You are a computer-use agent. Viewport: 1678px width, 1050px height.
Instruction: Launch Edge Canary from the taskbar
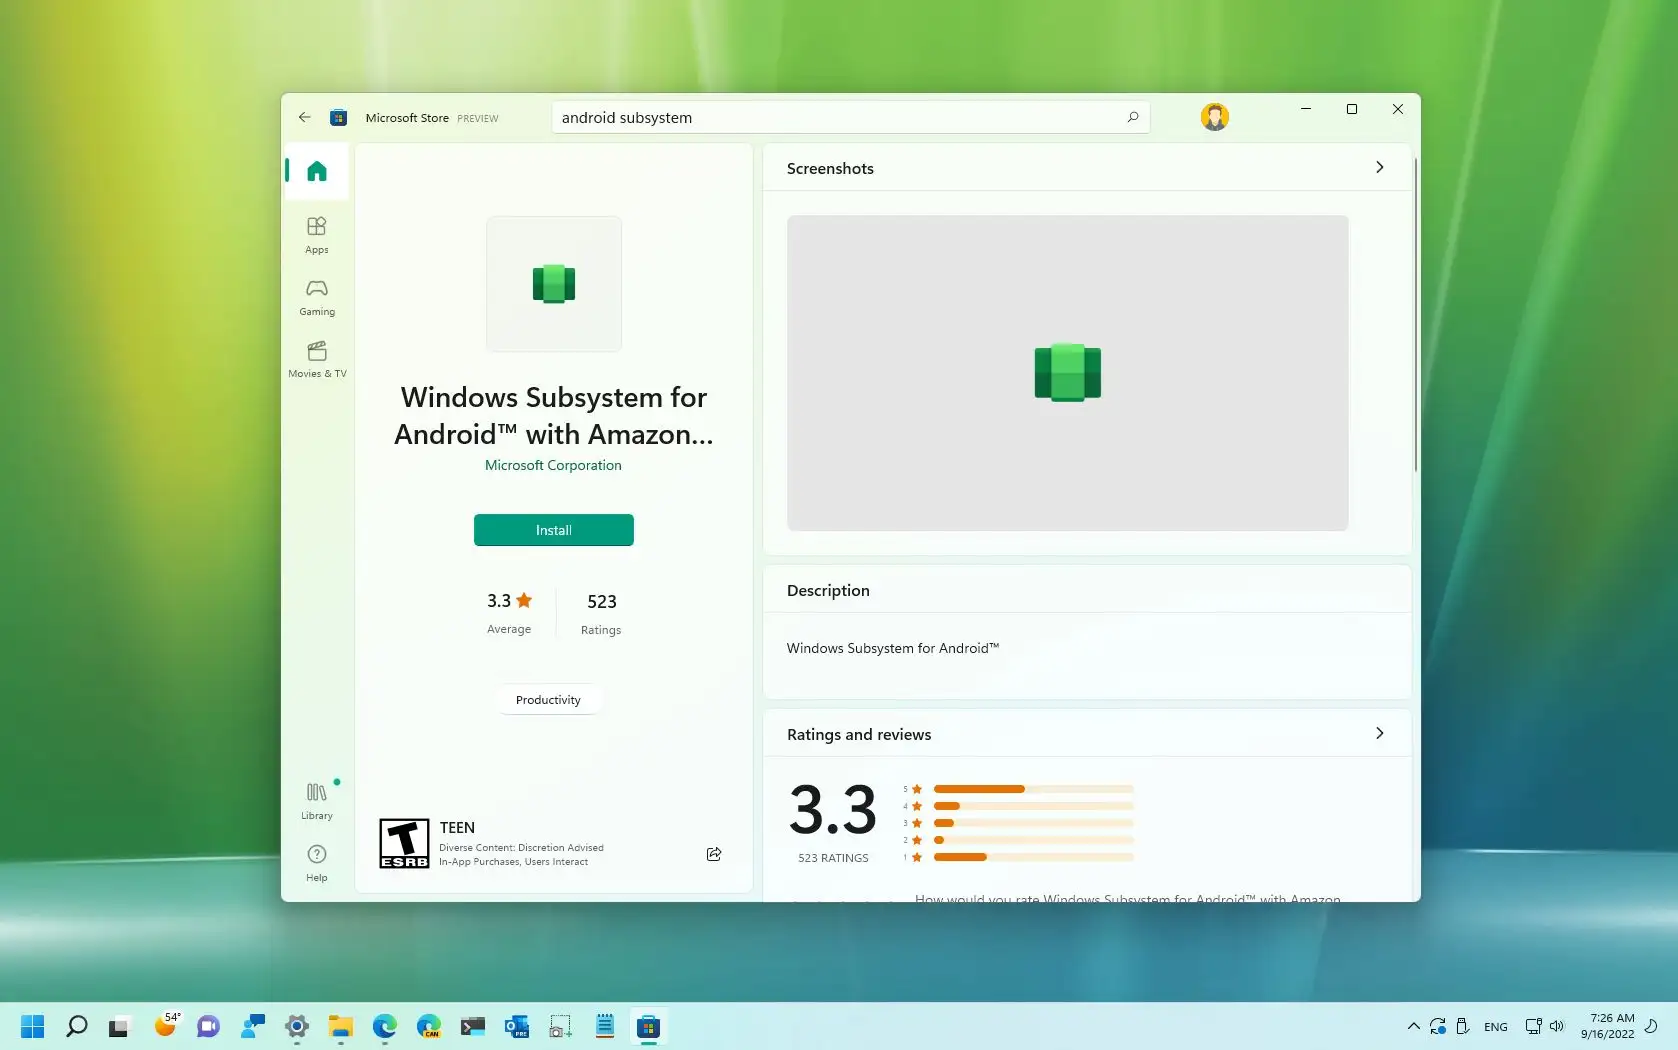(429, 1026)
